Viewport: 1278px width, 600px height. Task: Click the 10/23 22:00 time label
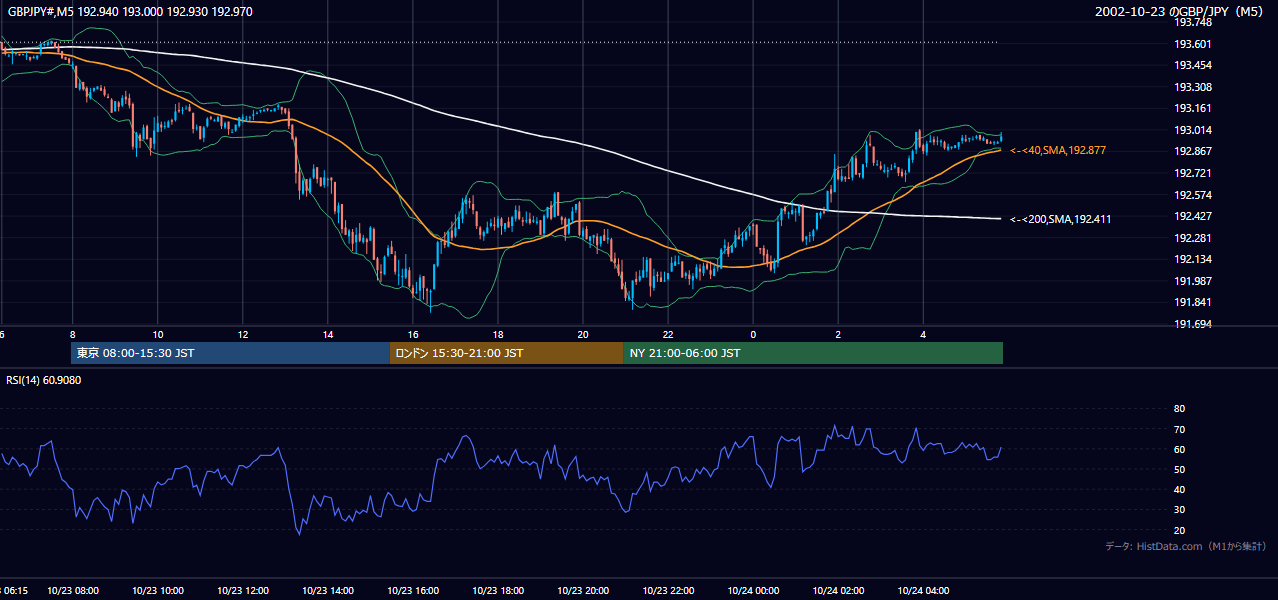[x=667, y=590]
